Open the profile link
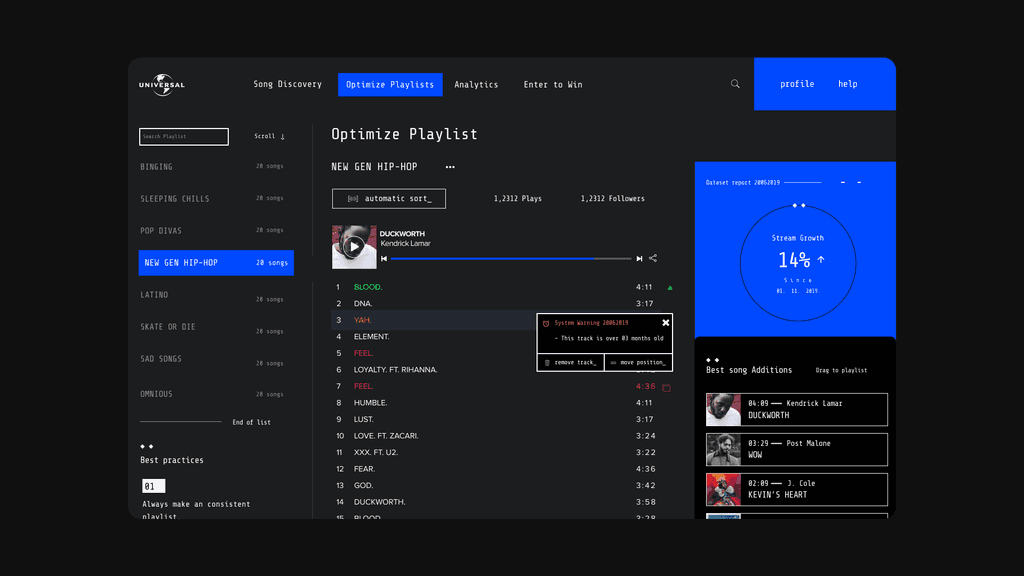Screen dimensions: 1024x576 click(797, 84)
